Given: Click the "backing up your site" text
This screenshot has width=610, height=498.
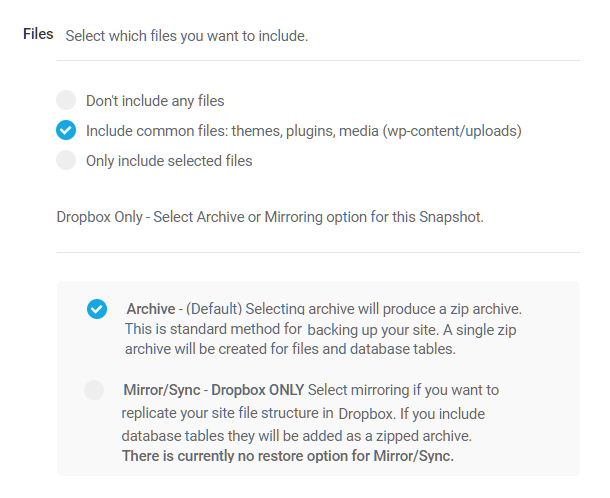Looking at the screenshot, I should [x=370, y=329].
